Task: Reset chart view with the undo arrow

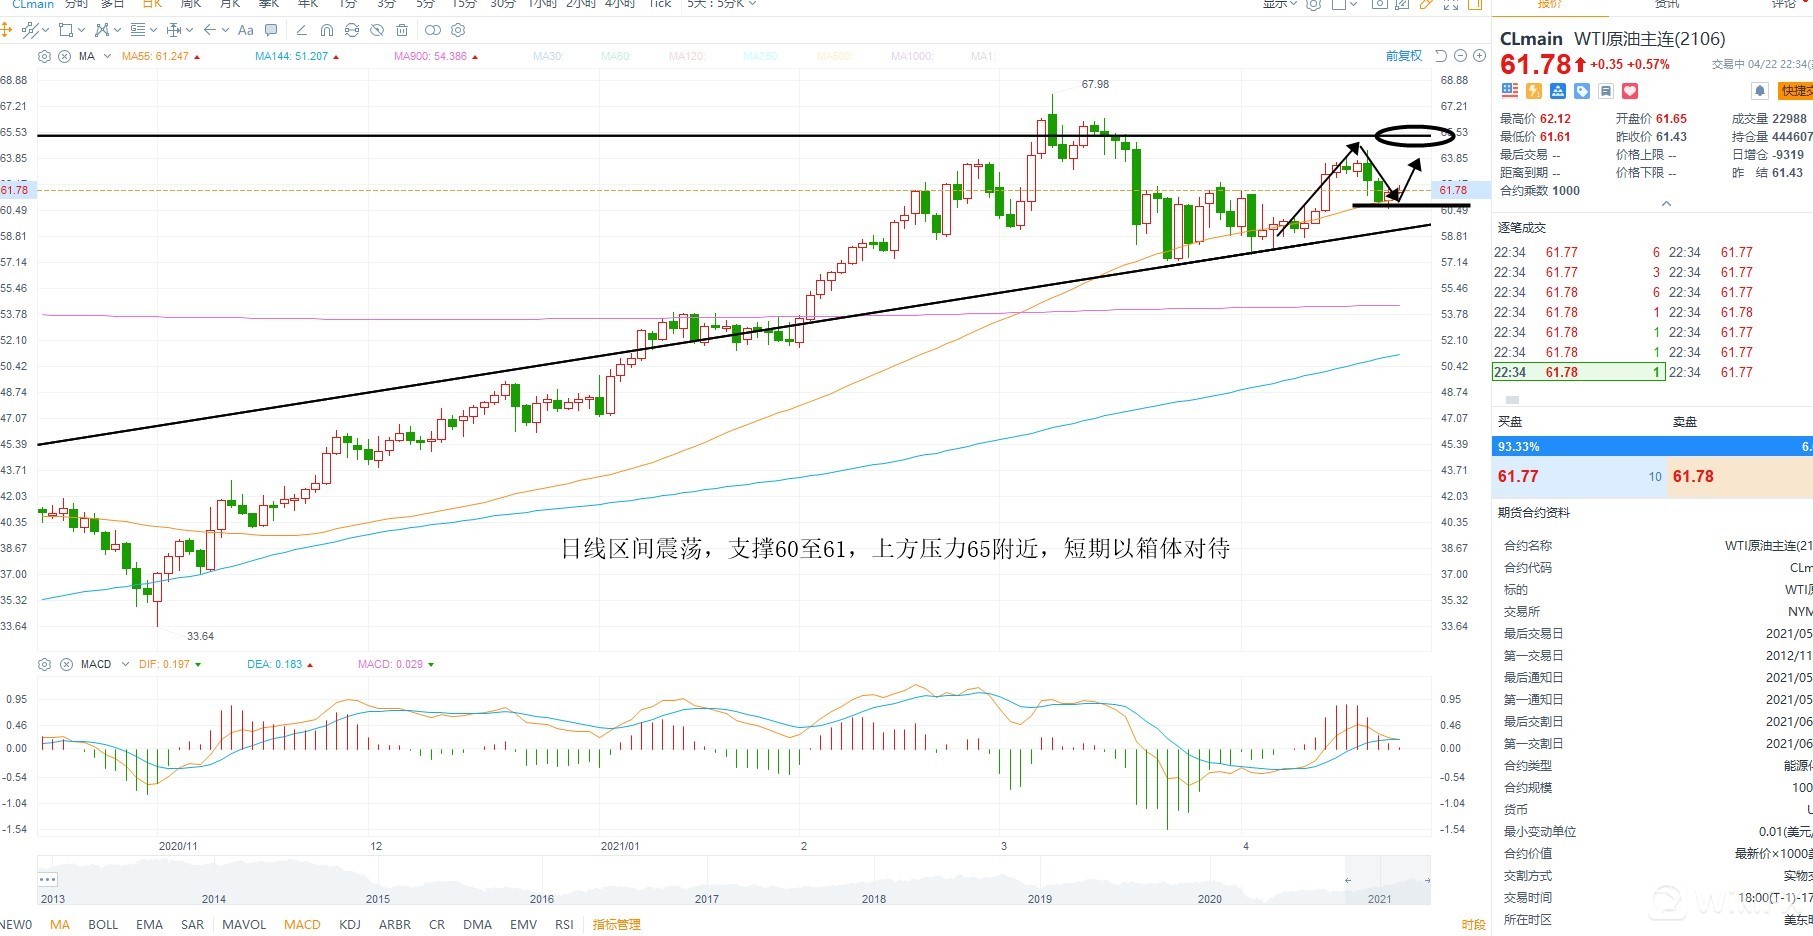Action: point(1441,56)
